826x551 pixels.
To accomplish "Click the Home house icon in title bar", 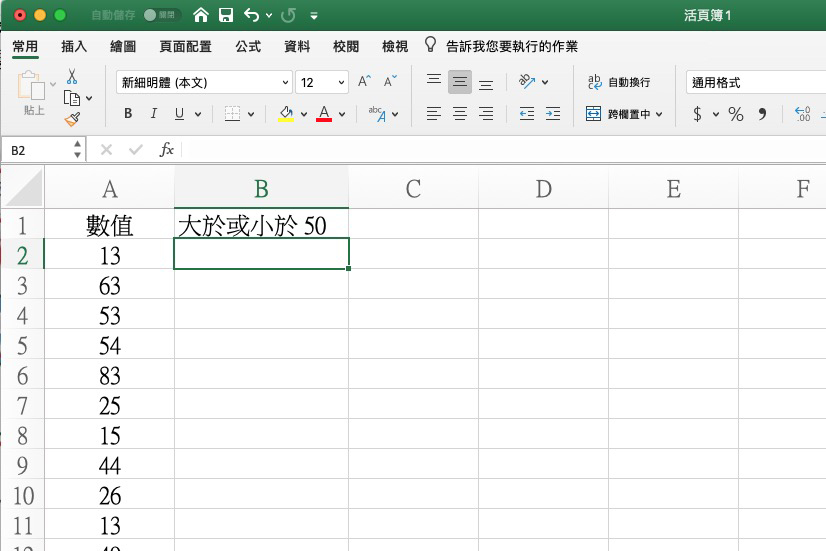I will point(201,15).
